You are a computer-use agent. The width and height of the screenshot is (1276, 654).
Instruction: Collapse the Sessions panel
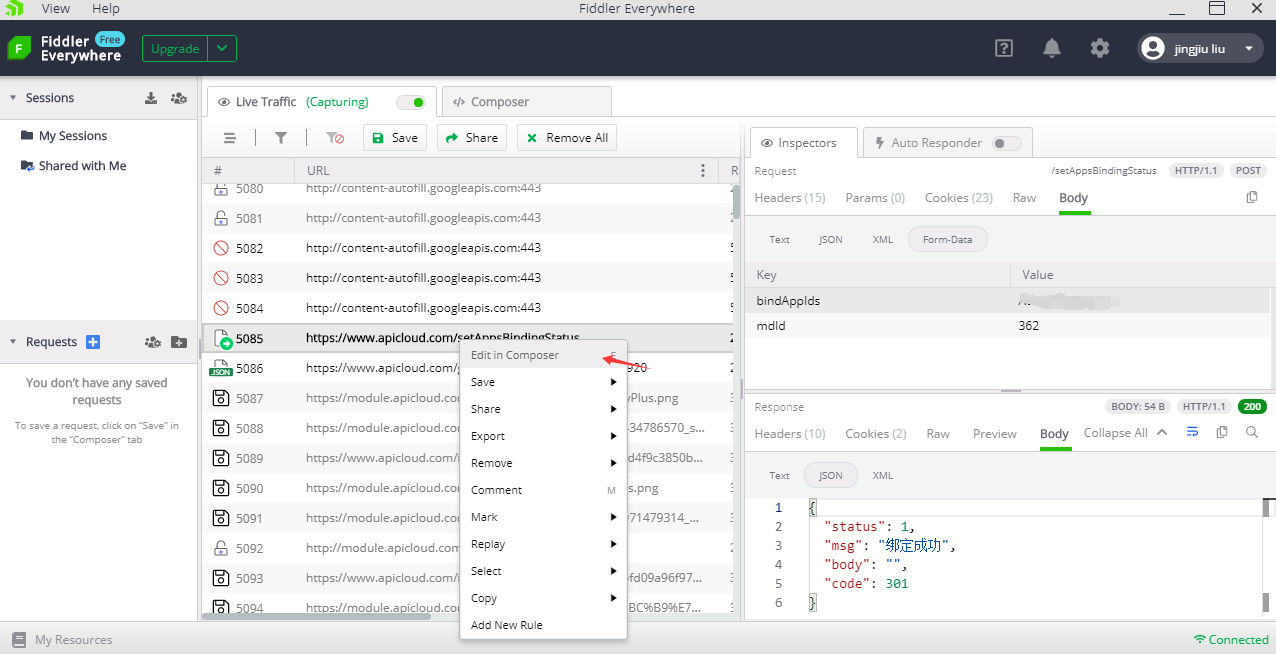click(x=13, y=98)
